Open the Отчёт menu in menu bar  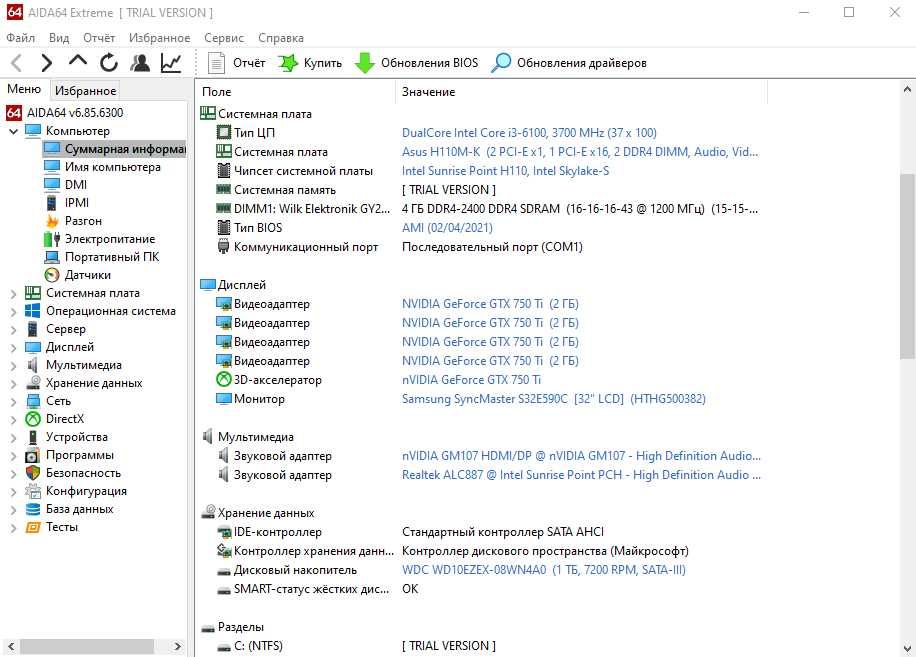[99, 38]
